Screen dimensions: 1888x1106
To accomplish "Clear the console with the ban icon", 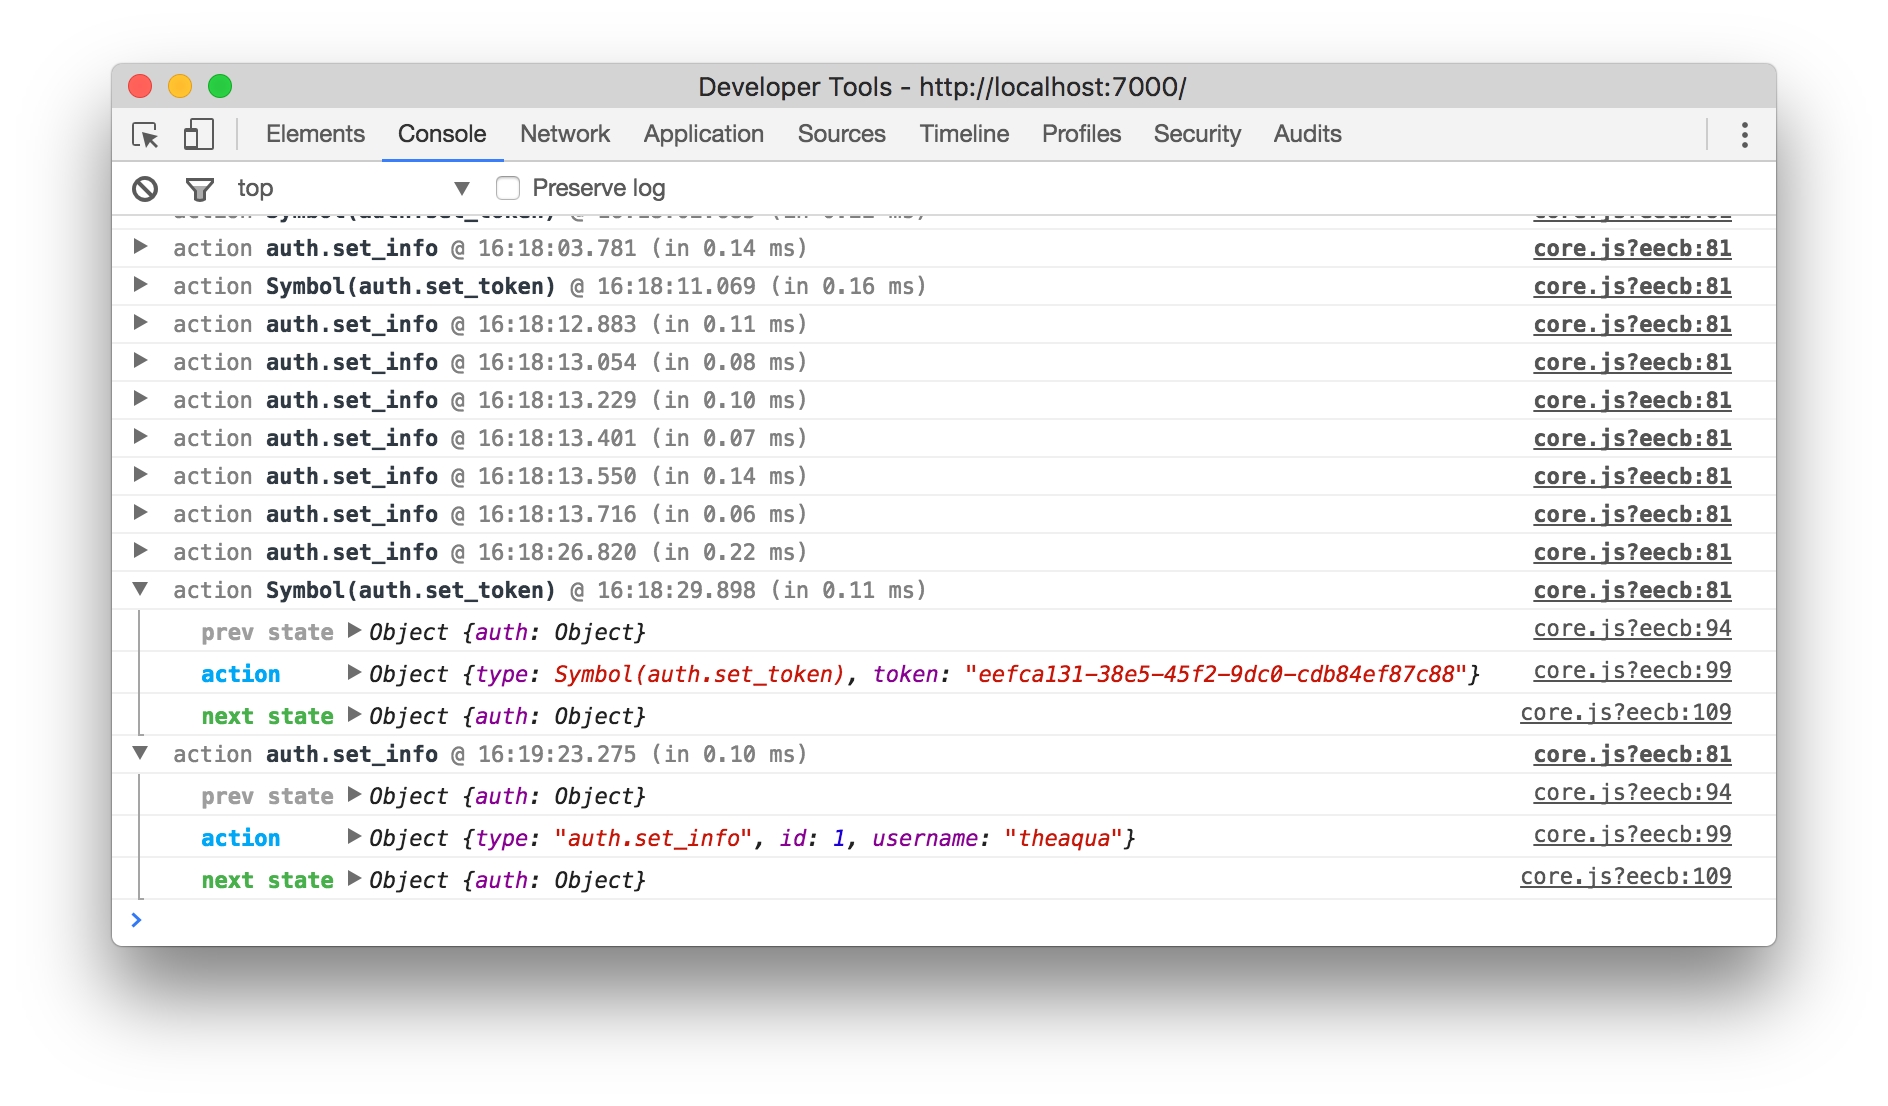I will pyautogui.click(x=145, y=188).
